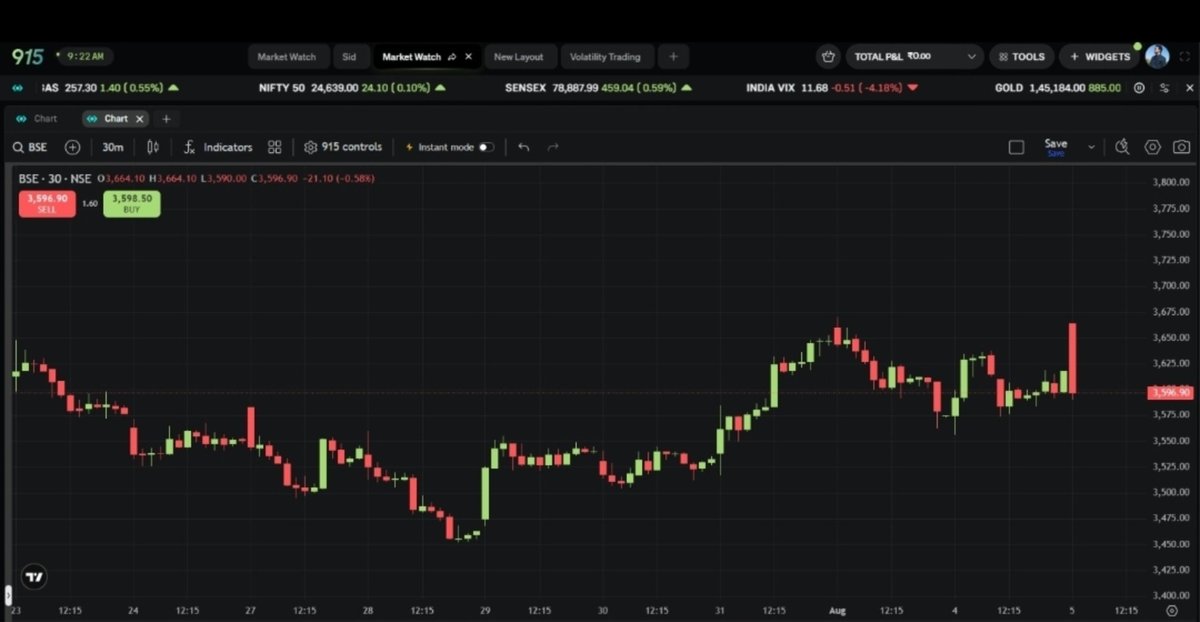Take a chart snapshot with camera icon
The height and width of the screenshot is (622, 1200).
(x=1181, y=147)
